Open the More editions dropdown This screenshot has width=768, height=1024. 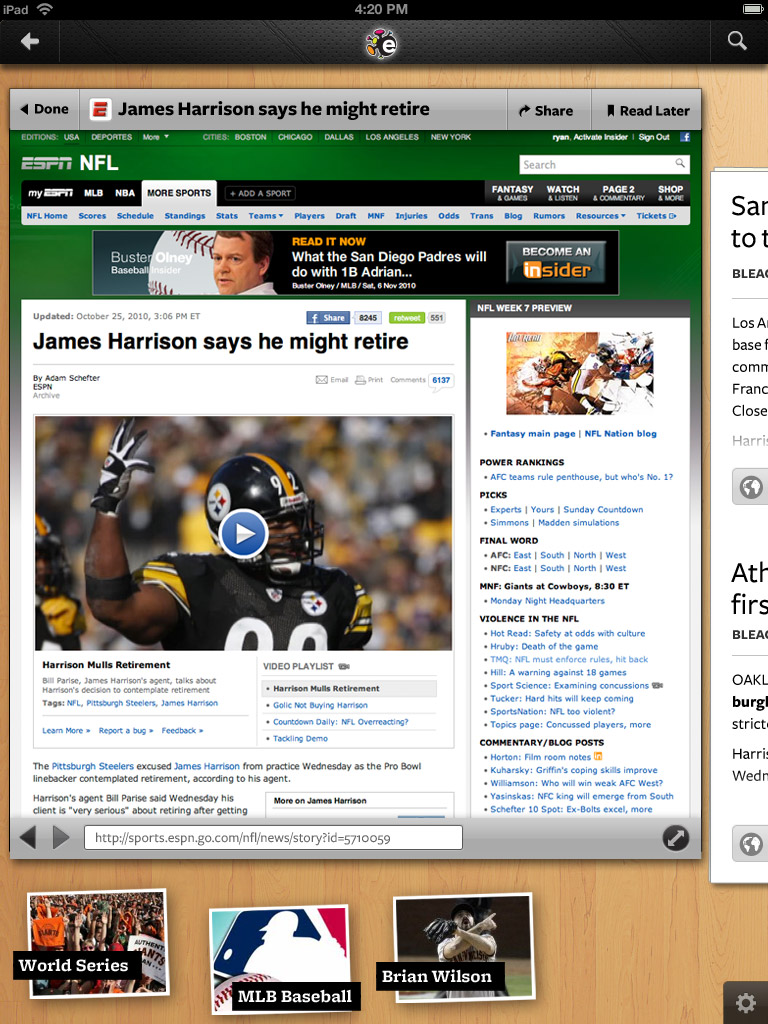[x=156, y=137]
